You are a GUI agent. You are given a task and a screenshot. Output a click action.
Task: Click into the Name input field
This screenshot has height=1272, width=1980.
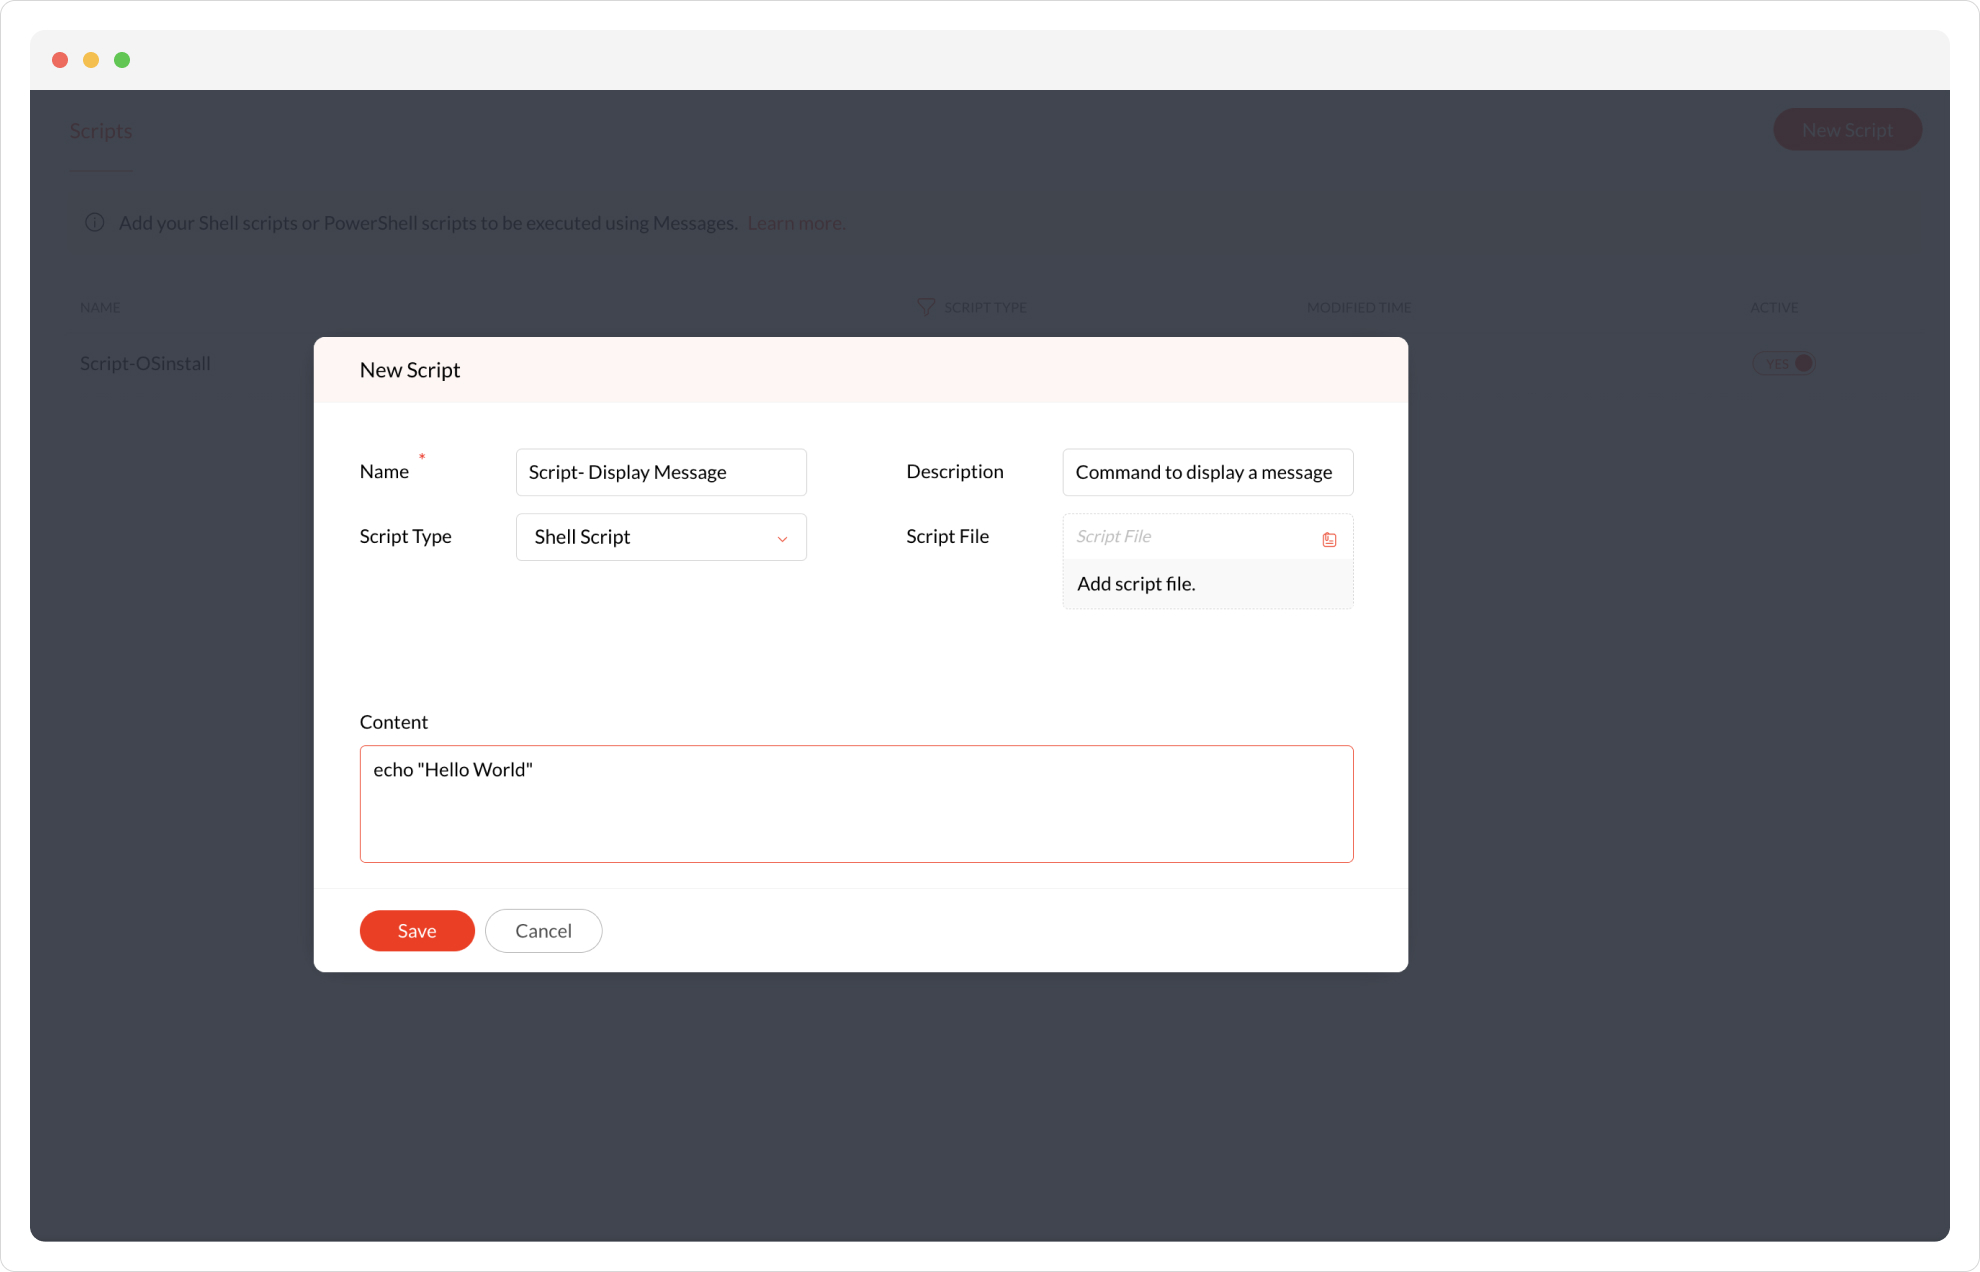coord(660,472)
